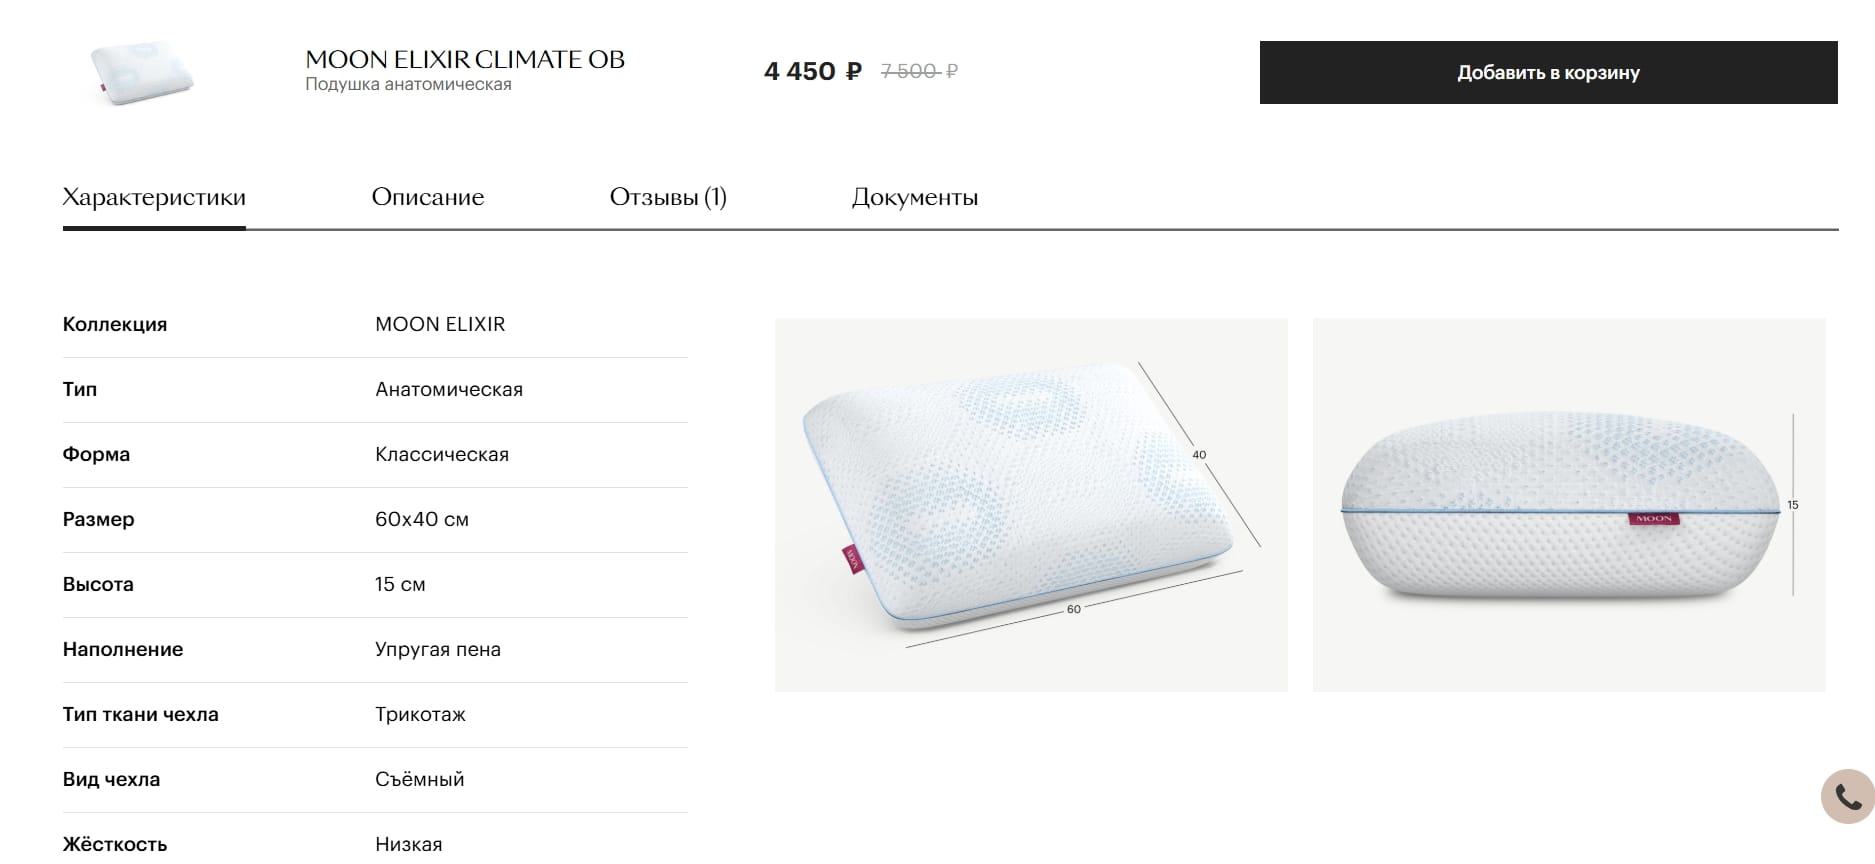Image resolution: width=1875 pixels, height=864 pixels.
Task: Click the crossed-out old price 7 500 ₽
Action: pyautogui.click(x=919, y=71)
